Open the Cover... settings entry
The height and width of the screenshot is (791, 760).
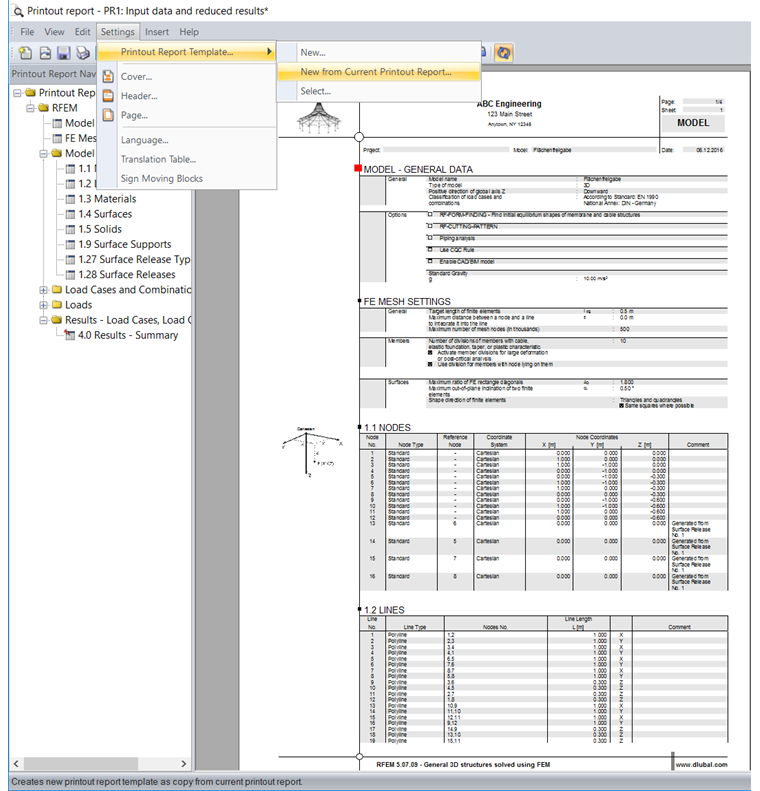pyautogui.click(x=187, y=77)
